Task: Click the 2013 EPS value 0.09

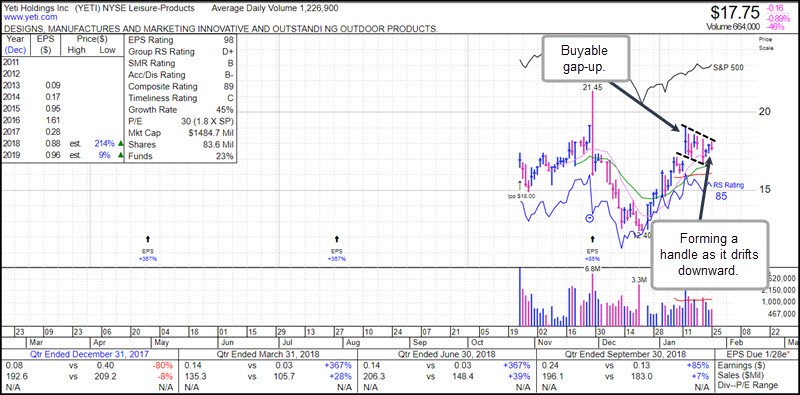Action: coord(52,85)
